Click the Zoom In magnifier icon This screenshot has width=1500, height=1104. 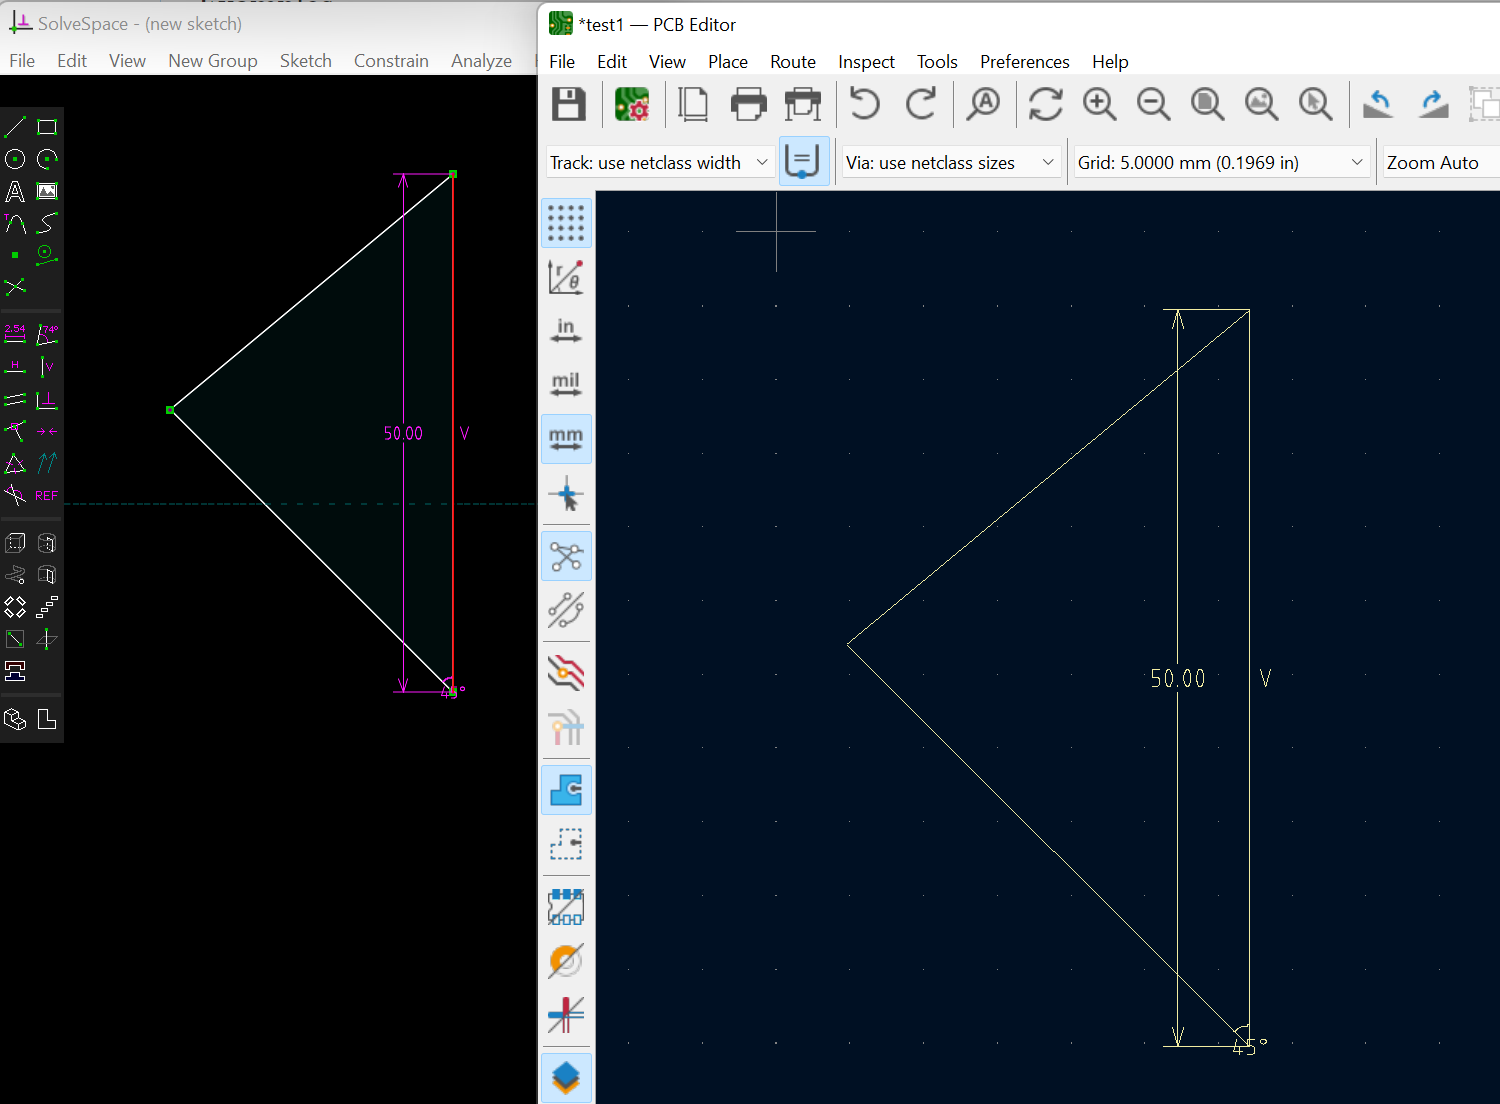(1099, 104)
